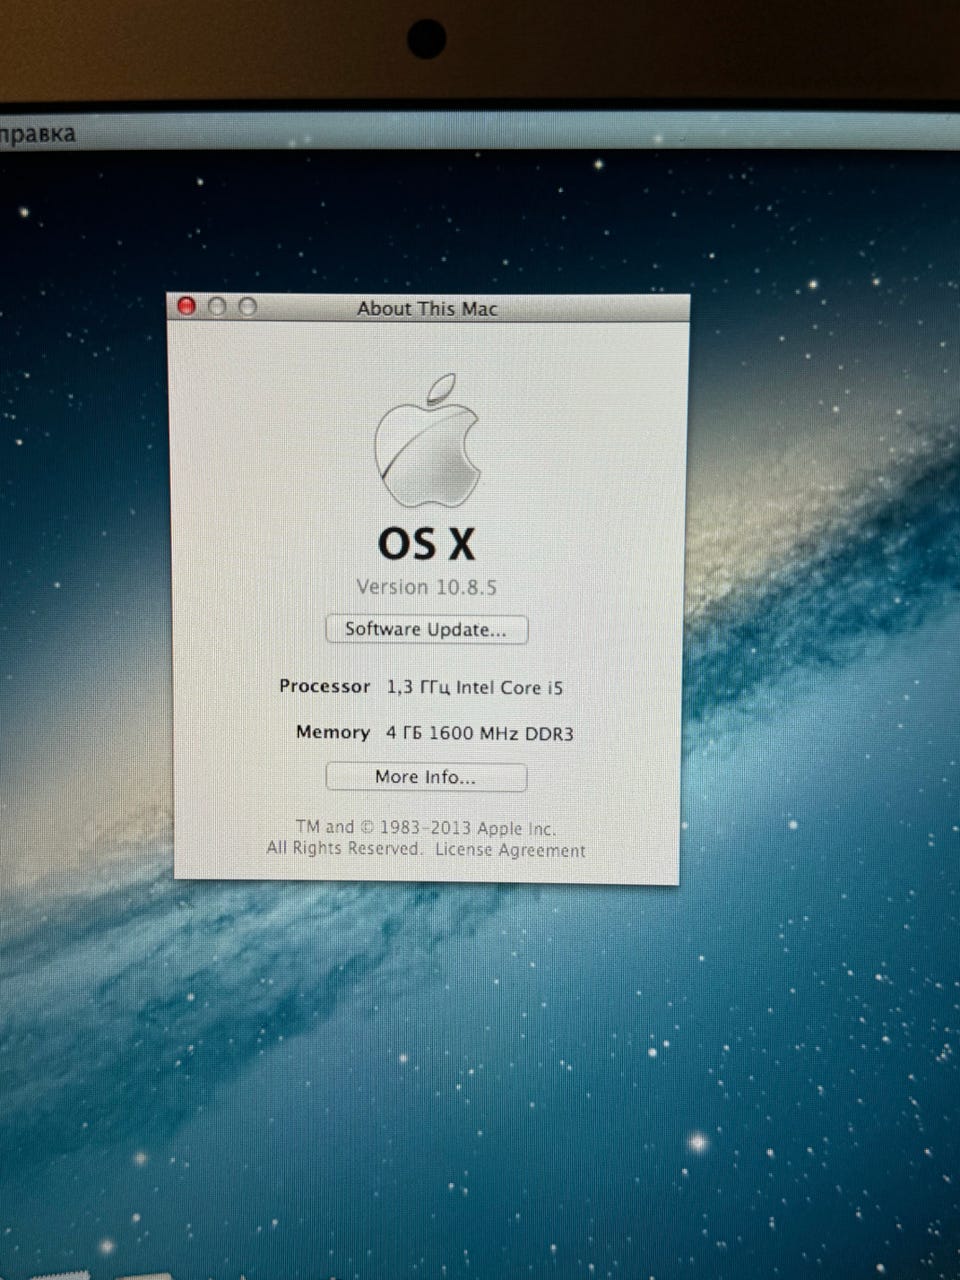Click the Apple logo in About This Mac
The height and width of the screenshot is (1280, 960).
click(428, 441)
